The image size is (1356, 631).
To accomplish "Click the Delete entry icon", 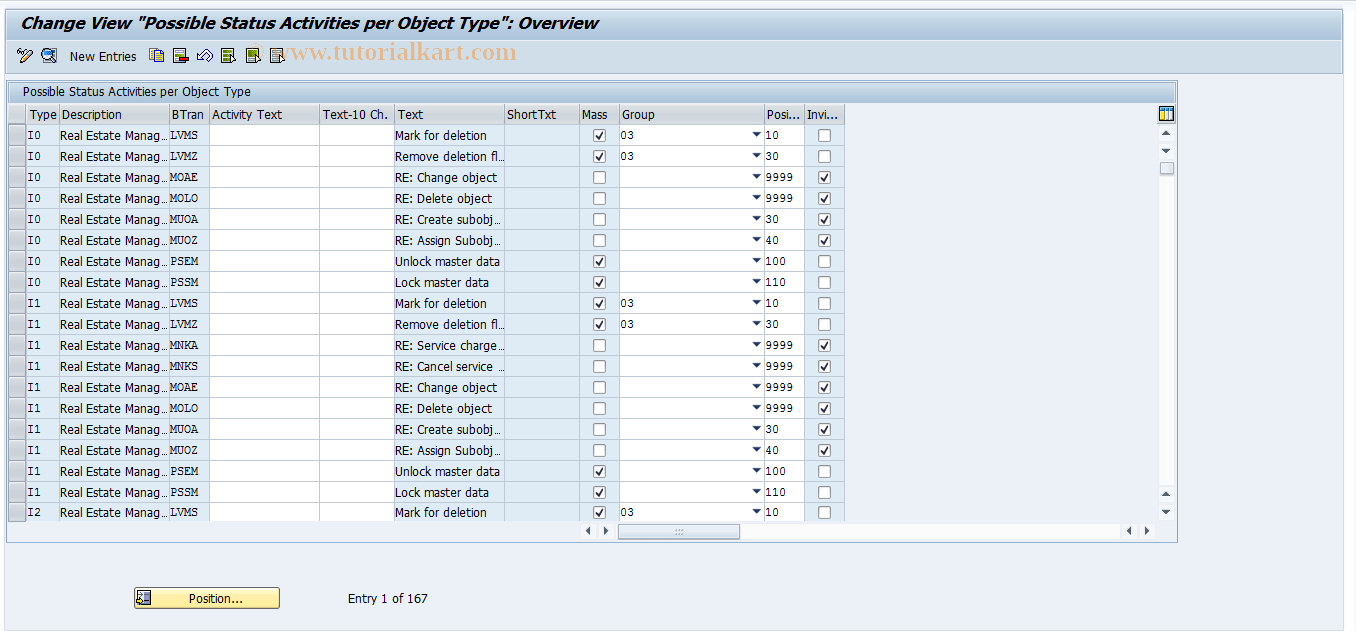I will tap(181, 55).
